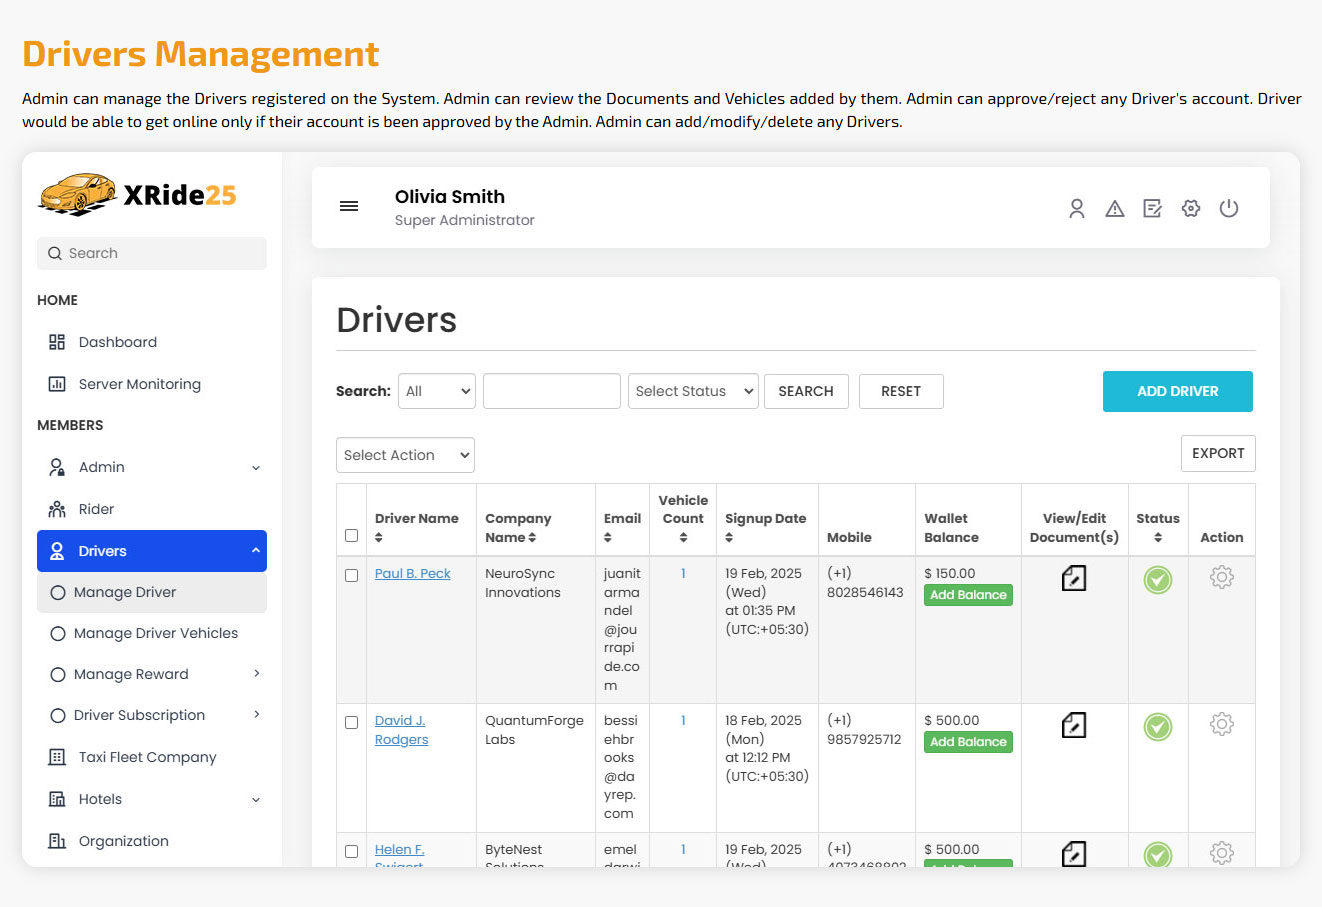The image size is (1322, 907).
Task: Open documents icon for Paul B. Peck
Action: tap(1074, 578)
